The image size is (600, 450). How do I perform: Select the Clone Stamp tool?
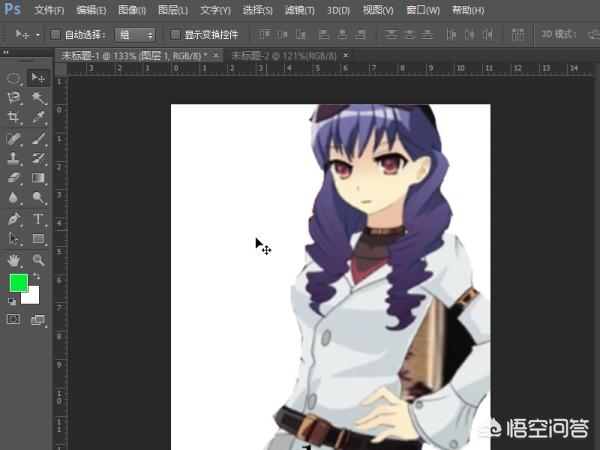tap(14, 158)
